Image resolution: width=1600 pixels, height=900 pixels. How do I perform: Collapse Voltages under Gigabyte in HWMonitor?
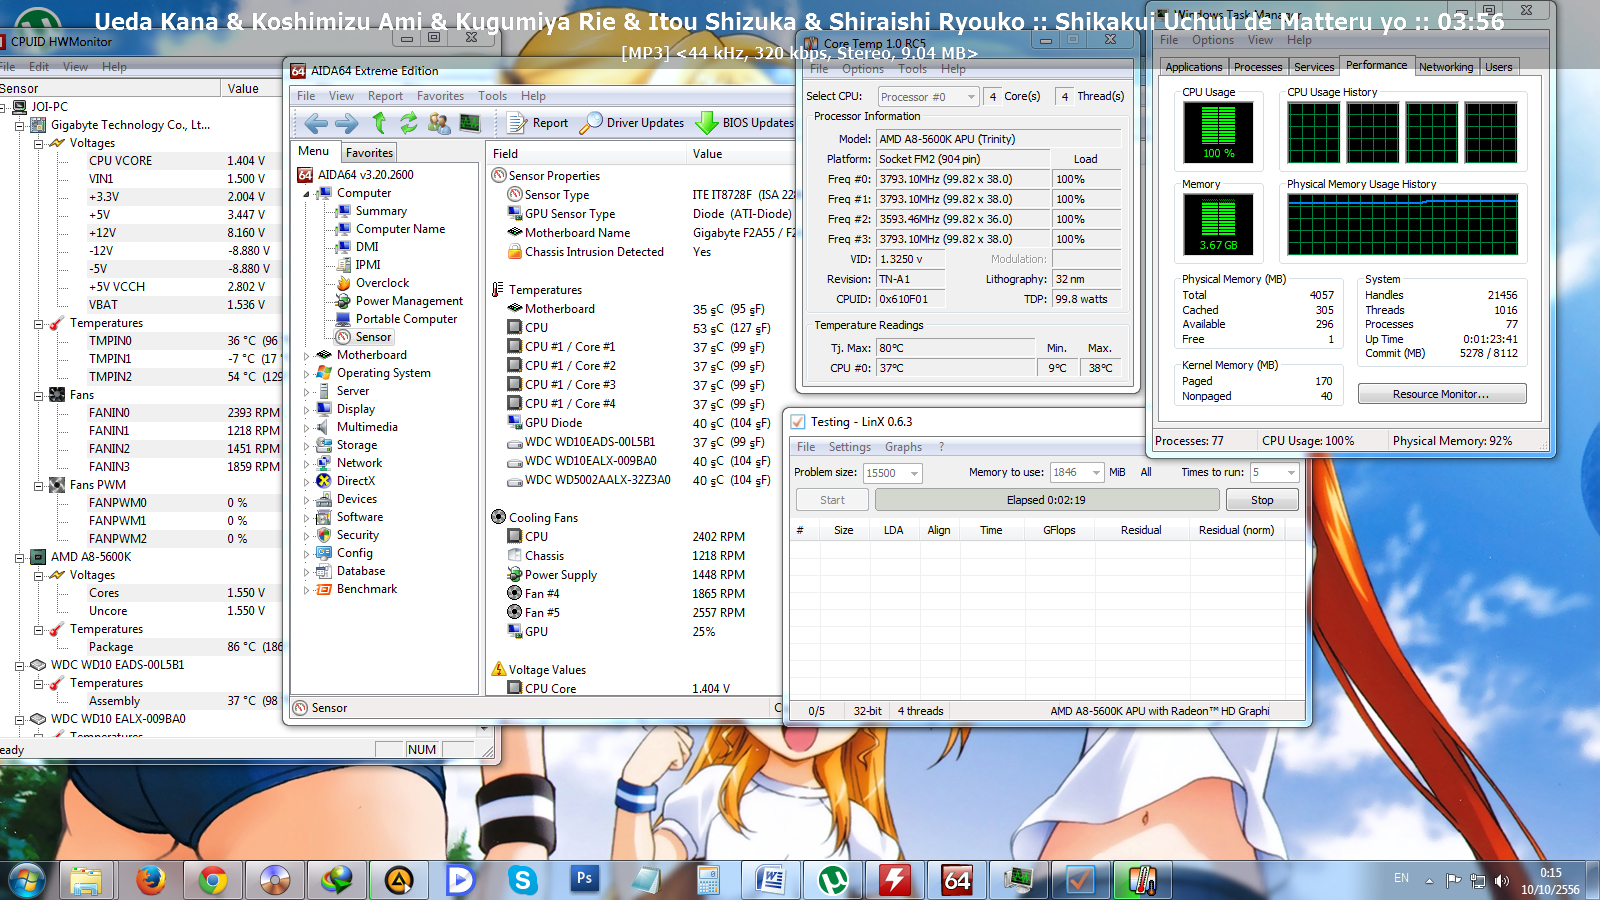tap(38, 144)
